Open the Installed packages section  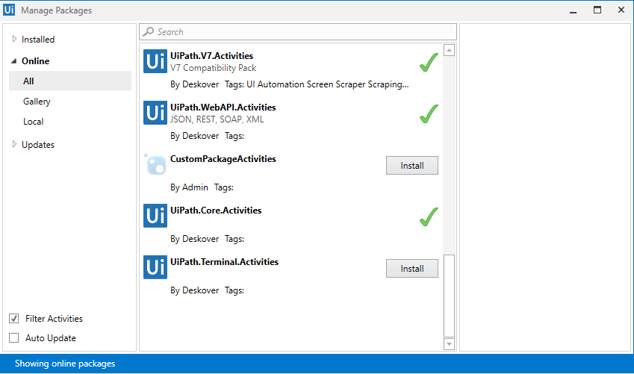click(38, 39)
